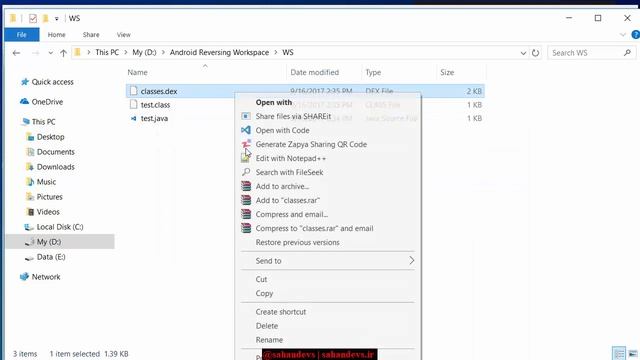Open the View ribbon tab
Image resolution: width=640 pixels, height=360 pixels.
[124, 35]
